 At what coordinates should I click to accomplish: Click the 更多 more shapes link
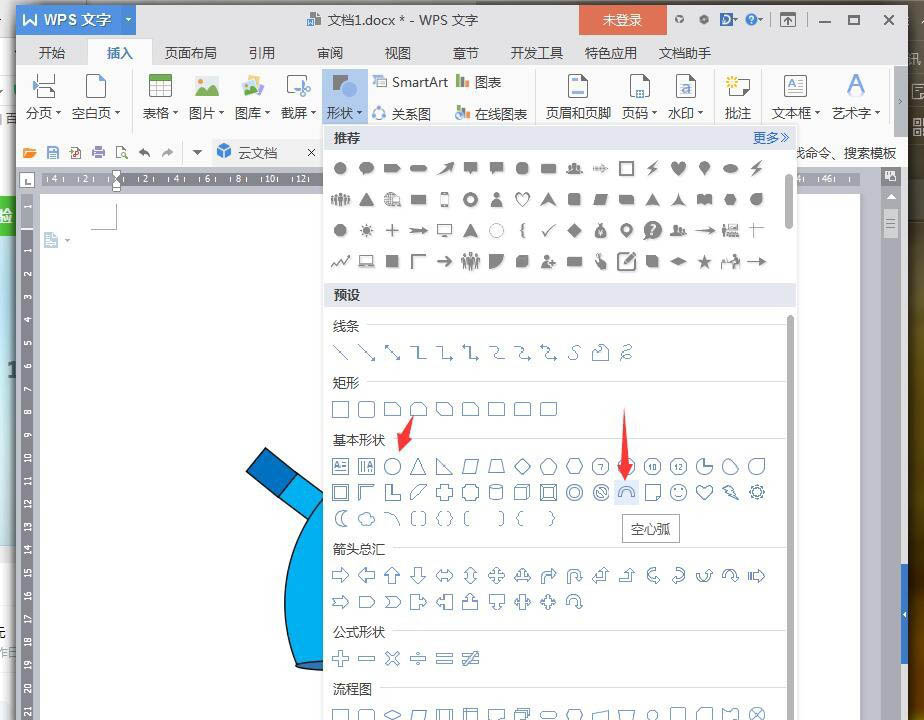pos(771,138)
